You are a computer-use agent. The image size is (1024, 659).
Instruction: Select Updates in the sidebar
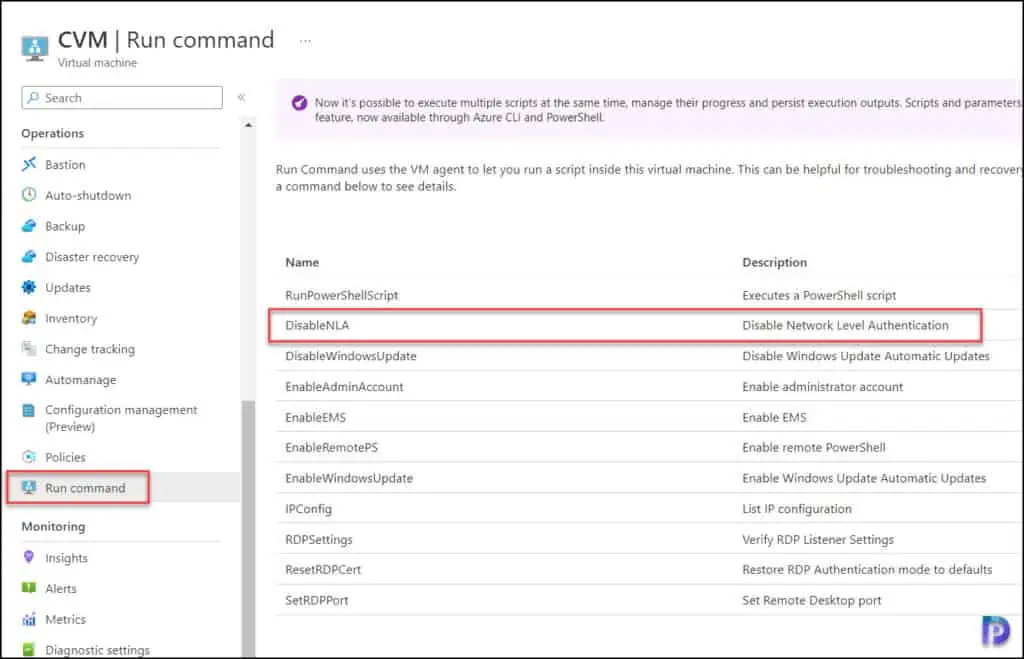pos(68,287)
